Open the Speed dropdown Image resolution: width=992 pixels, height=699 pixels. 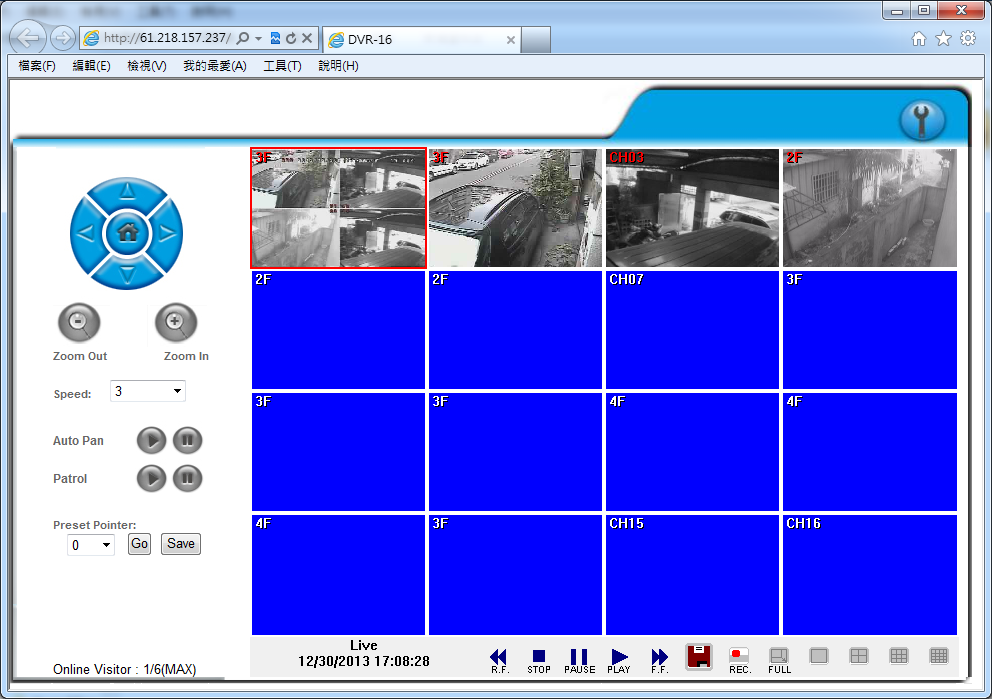[x=148, y=391]
